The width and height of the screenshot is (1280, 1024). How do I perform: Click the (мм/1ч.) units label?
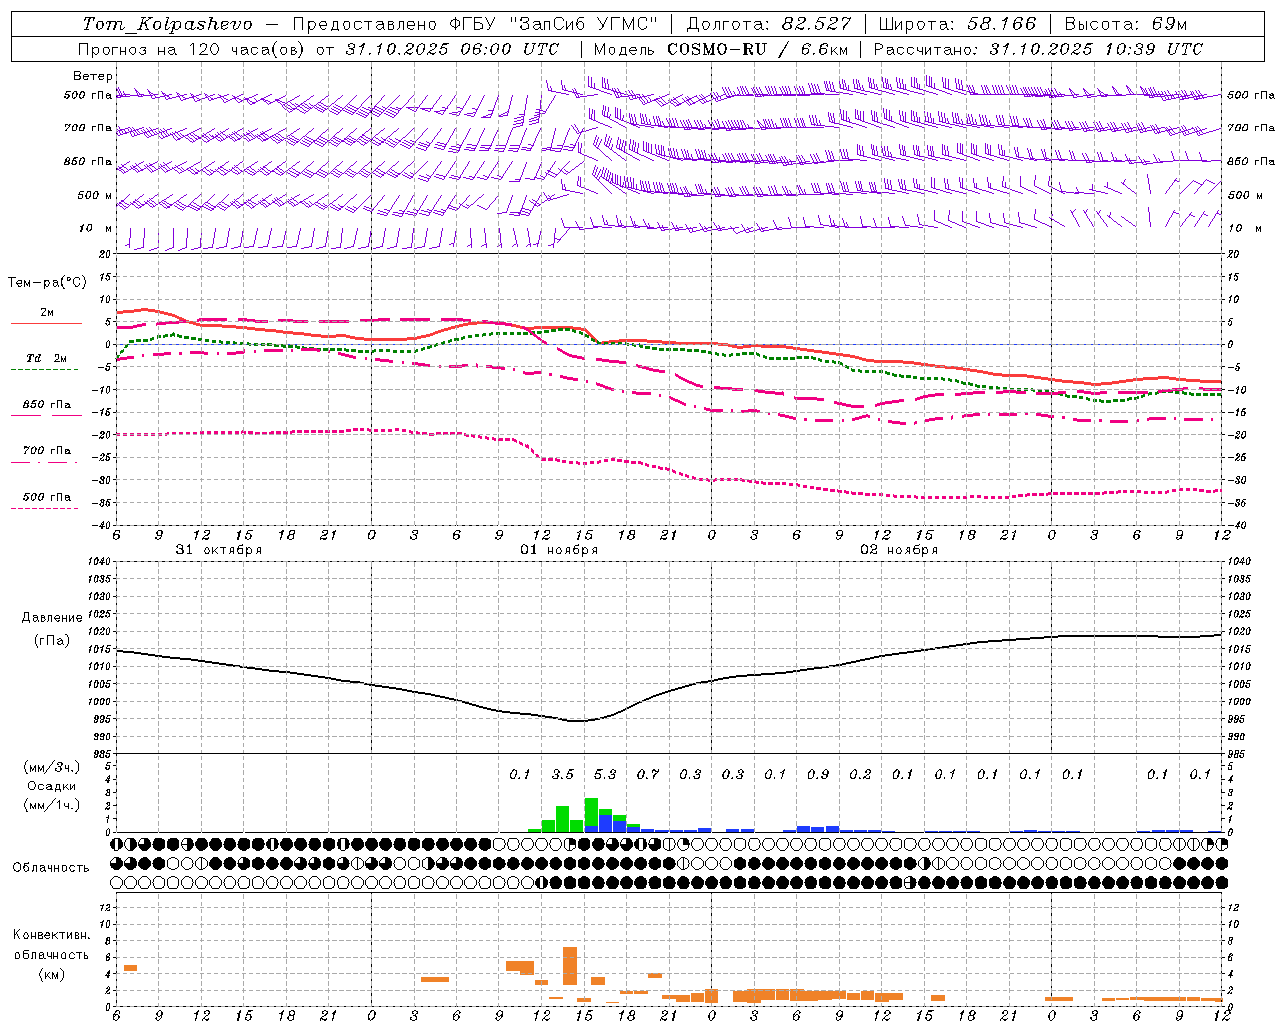(x=51, y=805)
